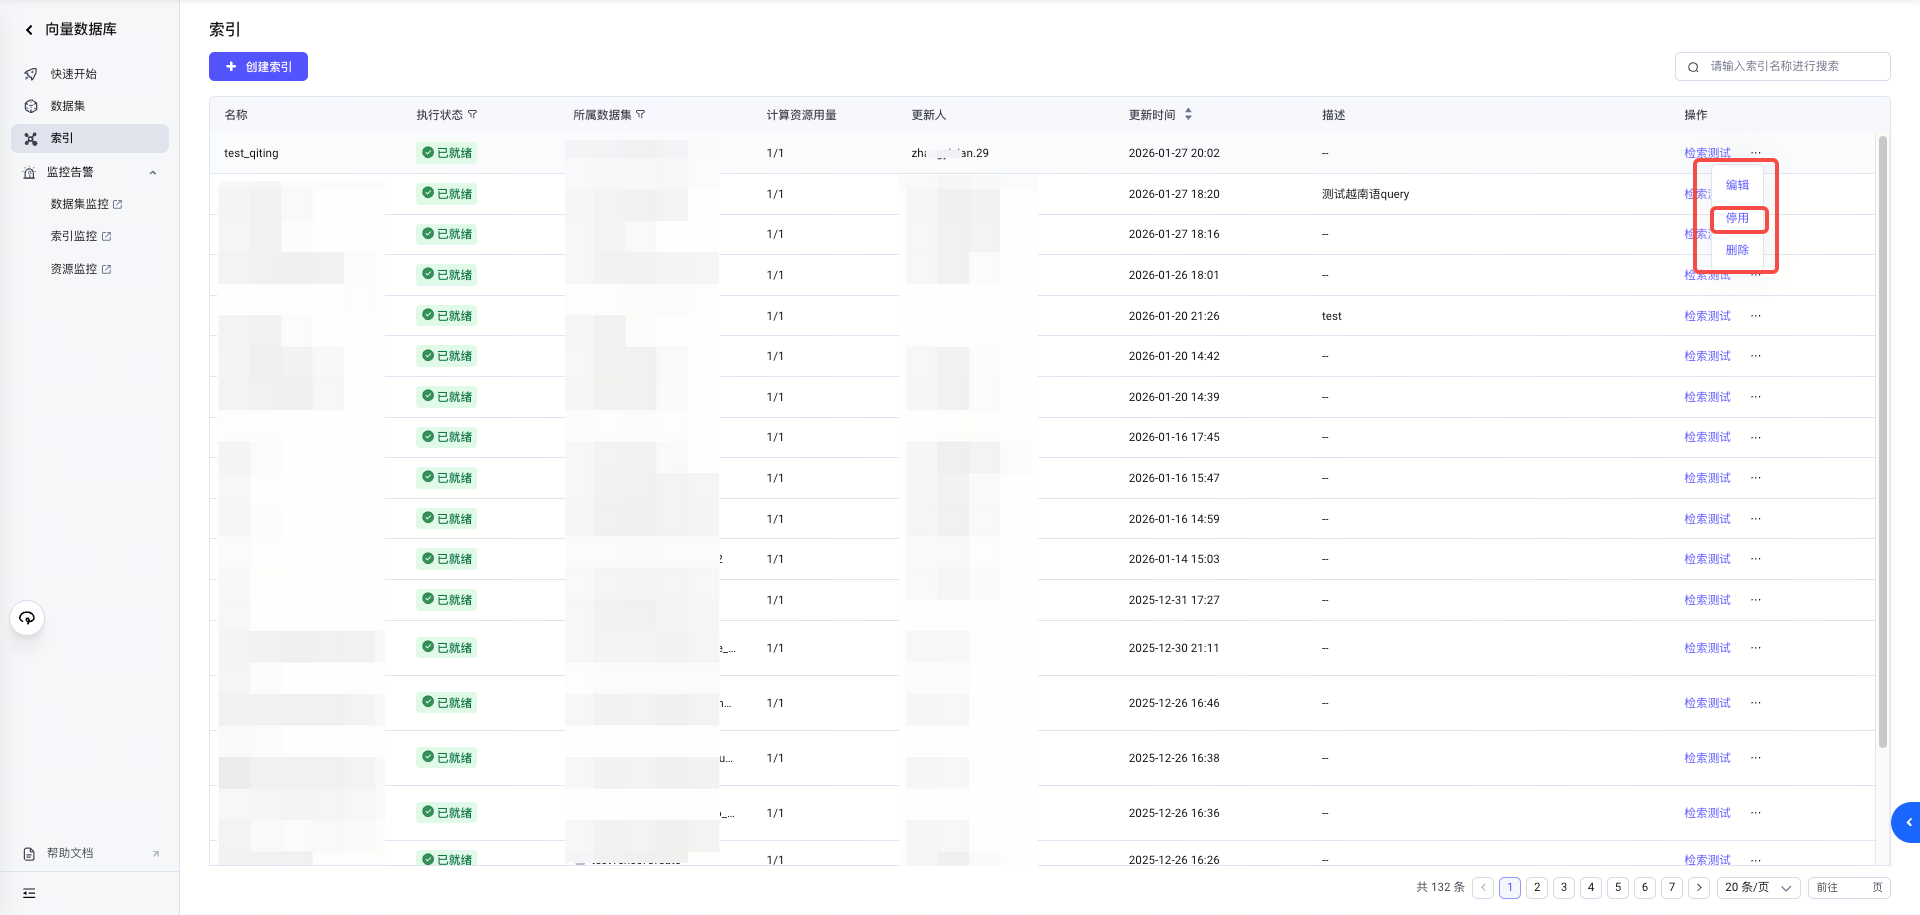The image size is (1920, 915).
Task: Open more actions for the 2025-12-26 16:38 row
Action: [1756, 758]
